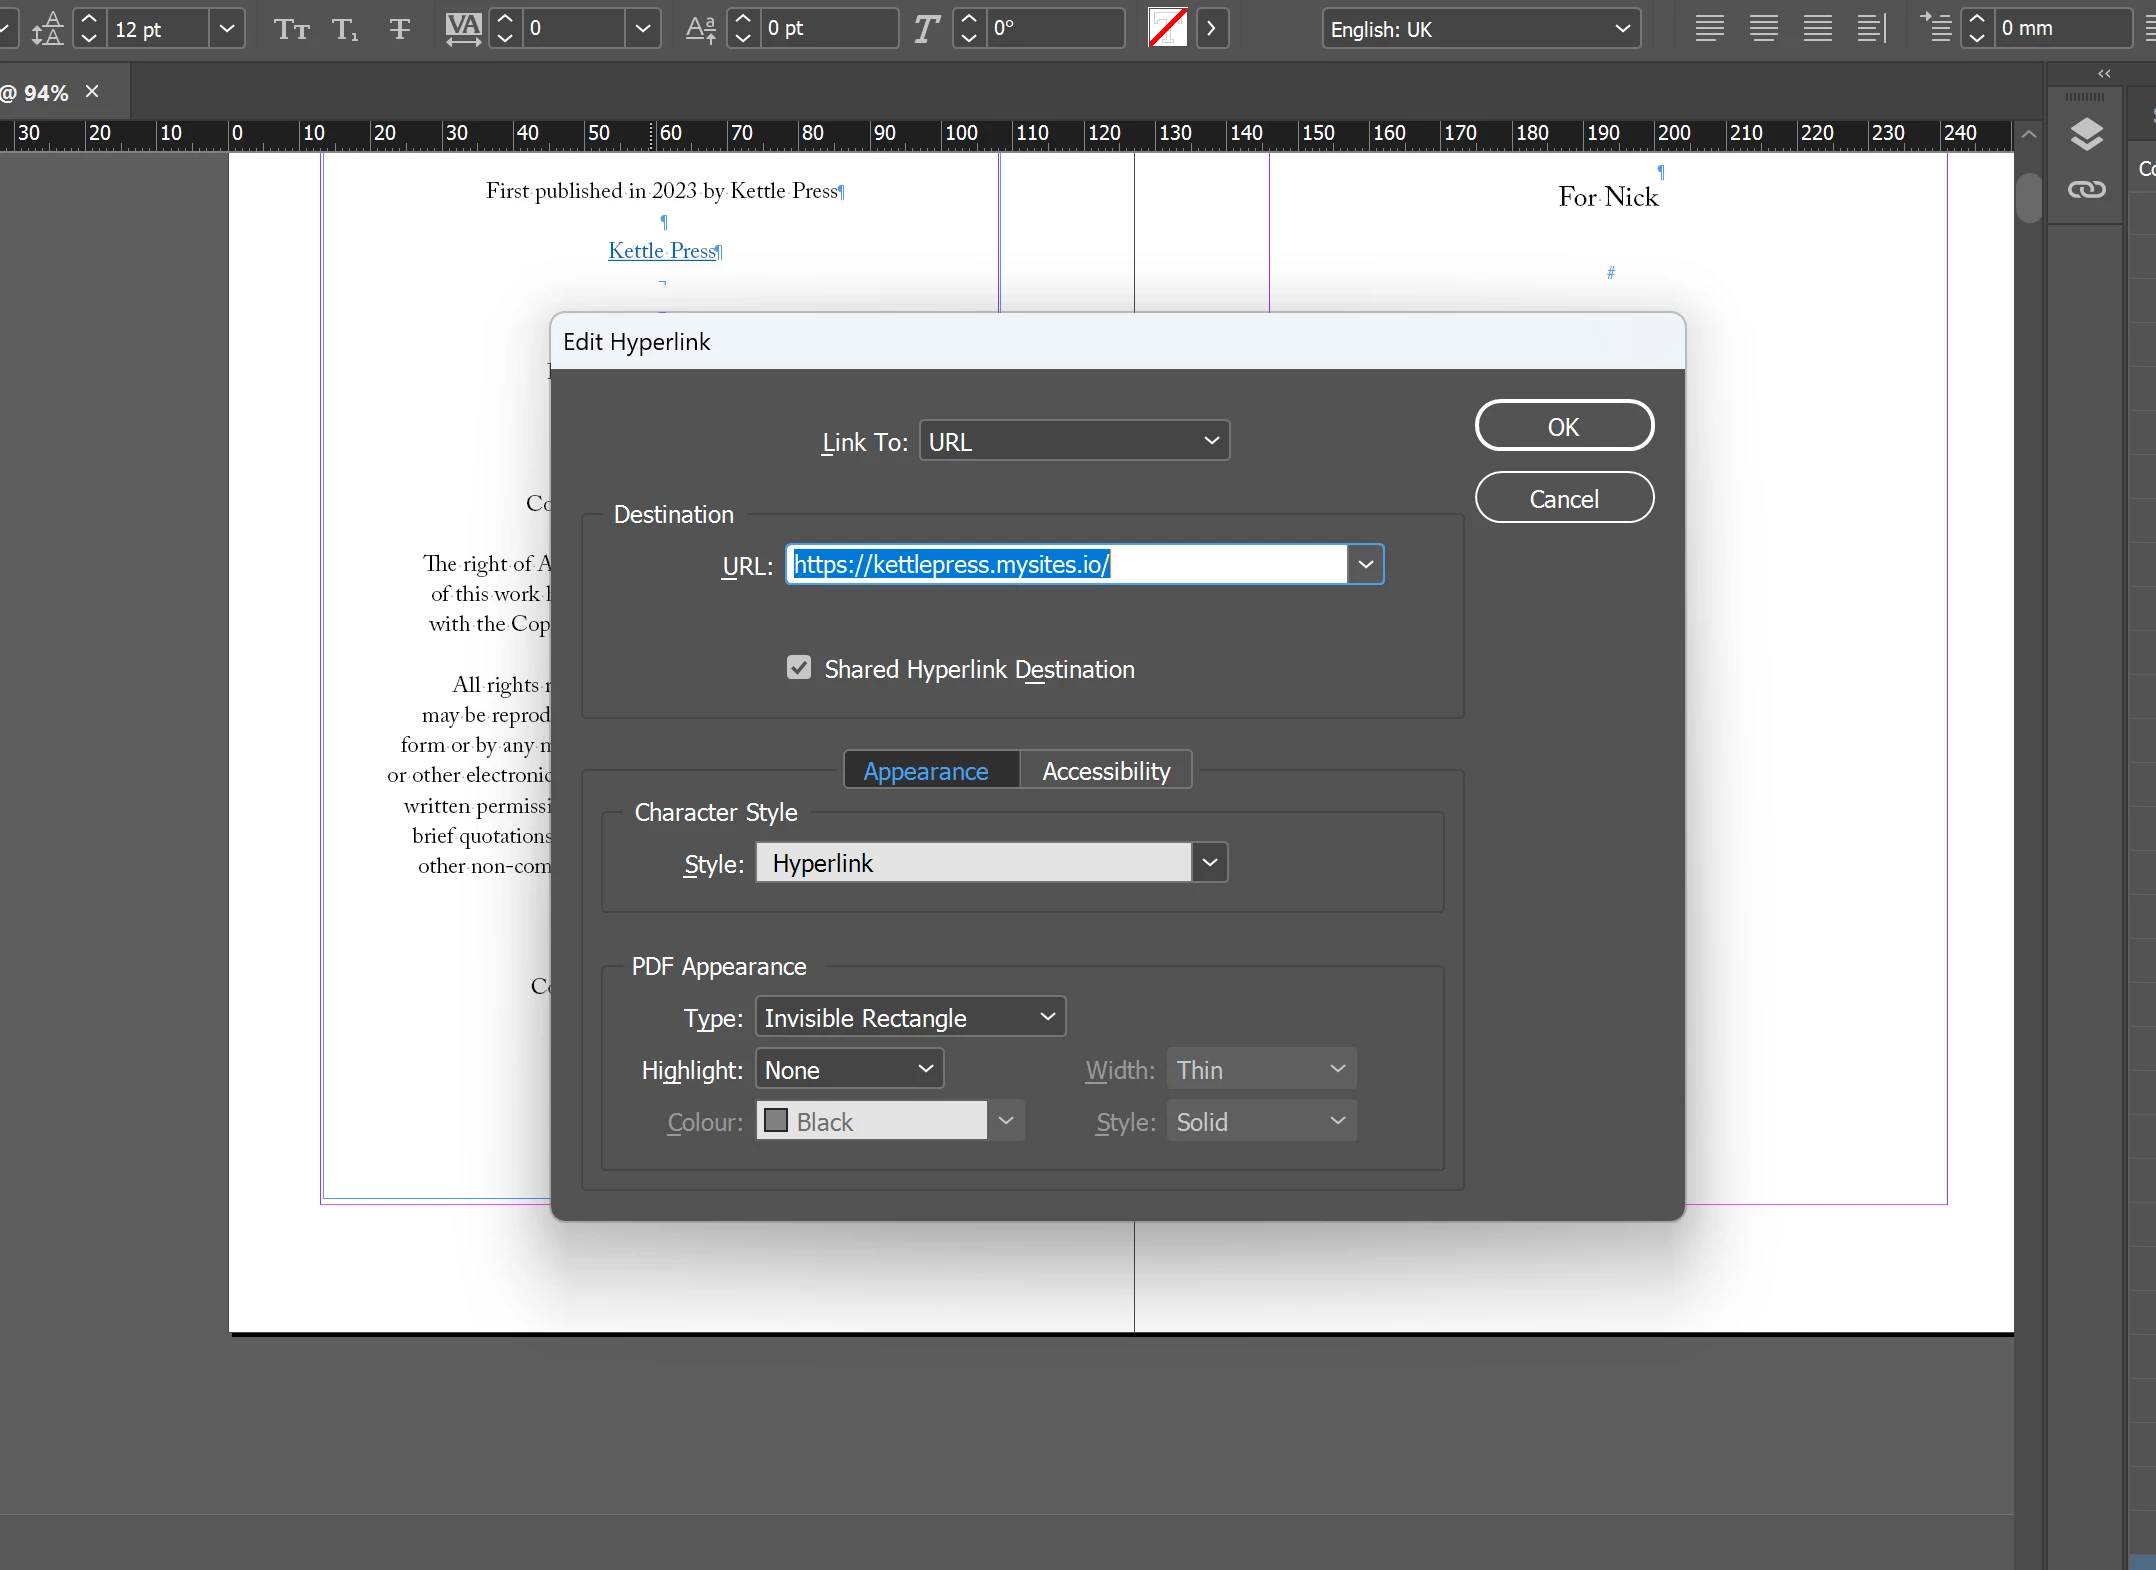Screen dimensions: 2156x1570
Task: Switch to the Accessibility tab
Action: [1106, 771]
